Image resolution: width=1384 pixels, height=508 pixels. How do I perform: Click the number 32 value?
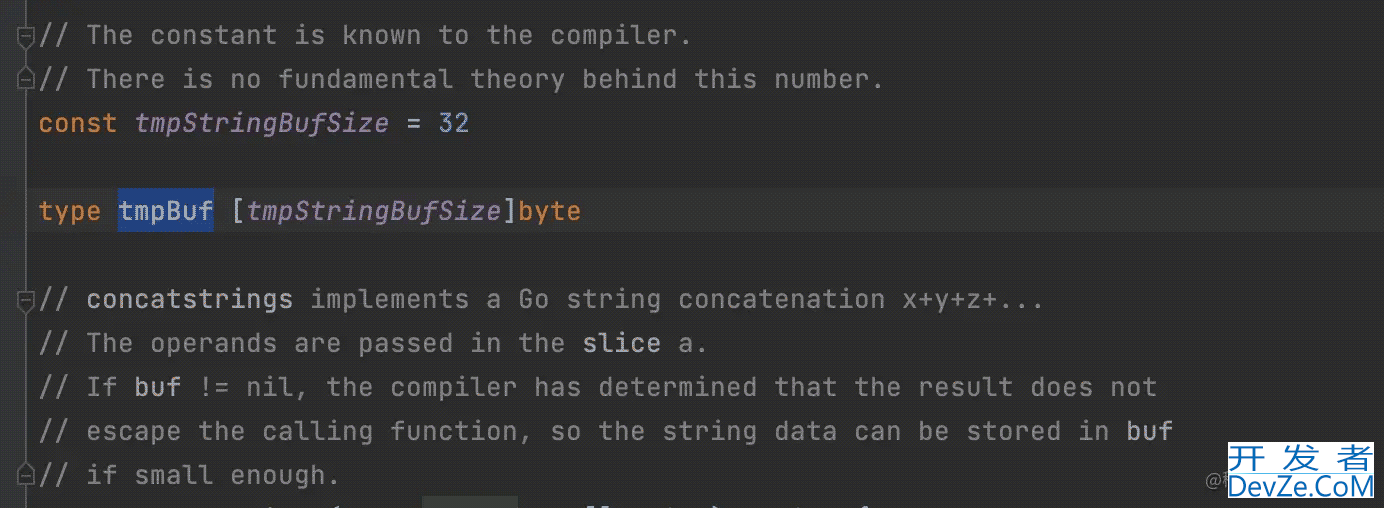[x=454, y=124]
